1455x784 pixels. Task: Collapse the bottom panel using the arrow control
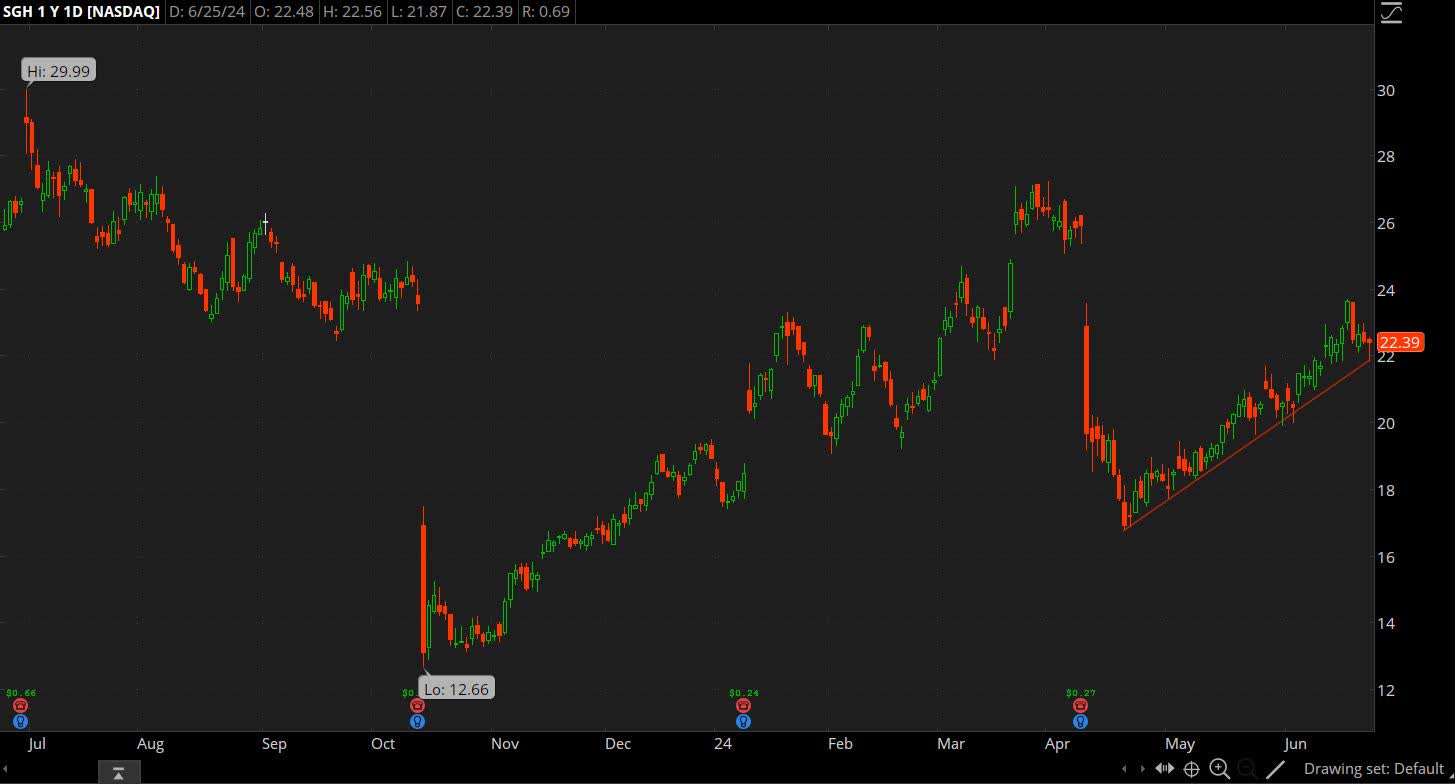click(117, 773)
